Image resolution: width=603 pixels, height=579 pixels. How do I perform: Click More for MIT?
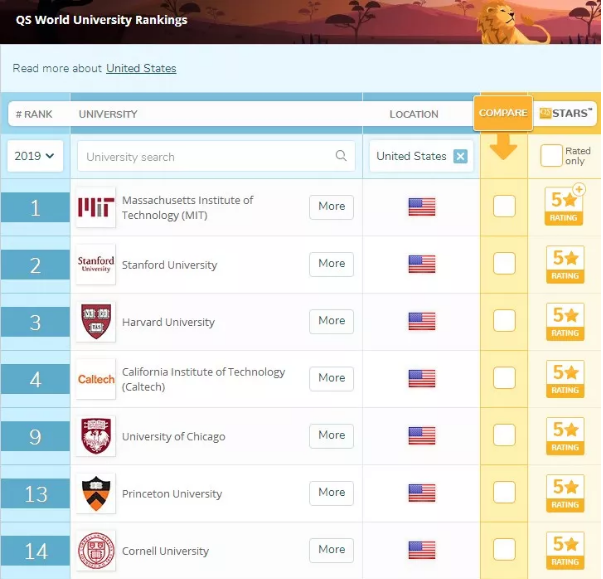331,207
